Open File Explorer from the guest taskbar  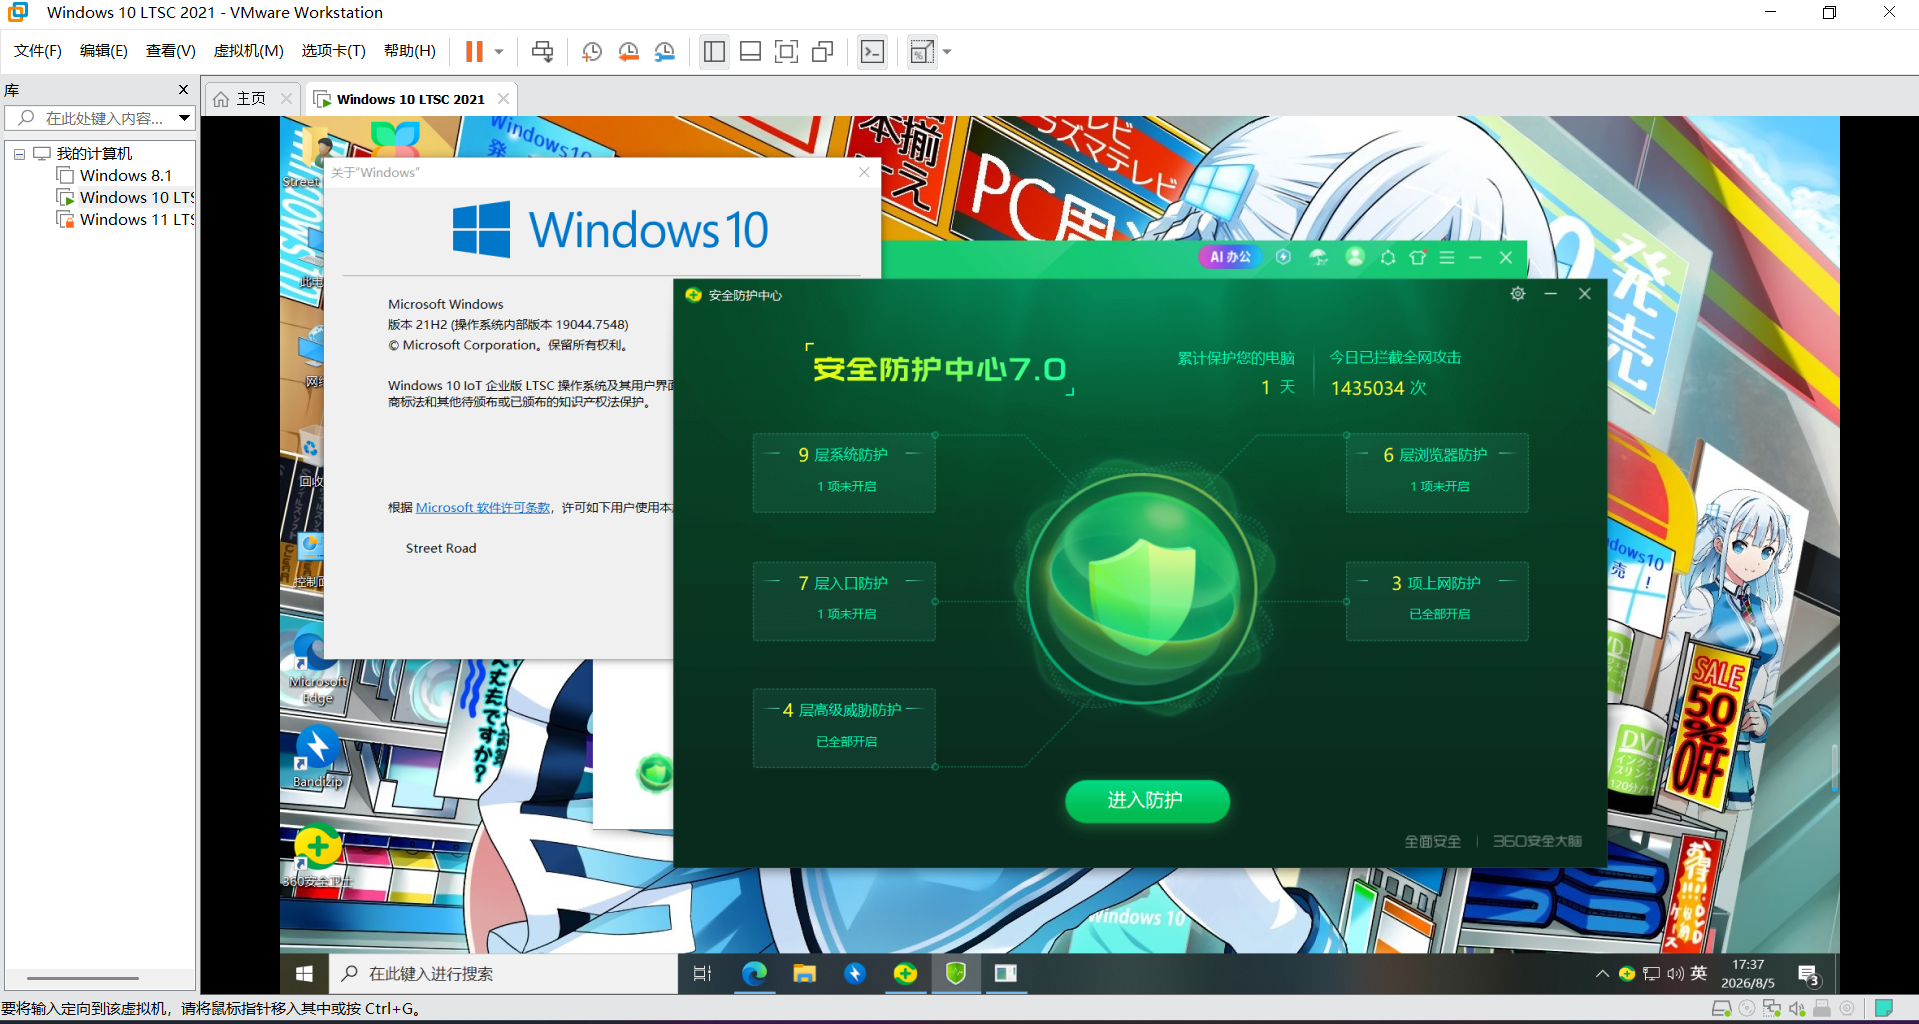click(x=804, y=973)
